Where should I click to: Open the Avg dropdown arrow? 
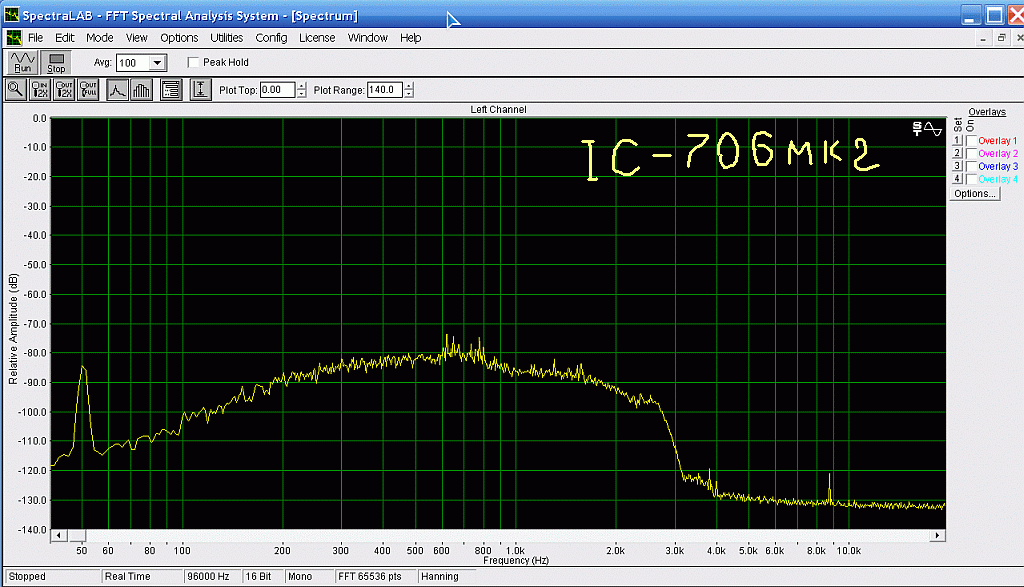(157, 63)
